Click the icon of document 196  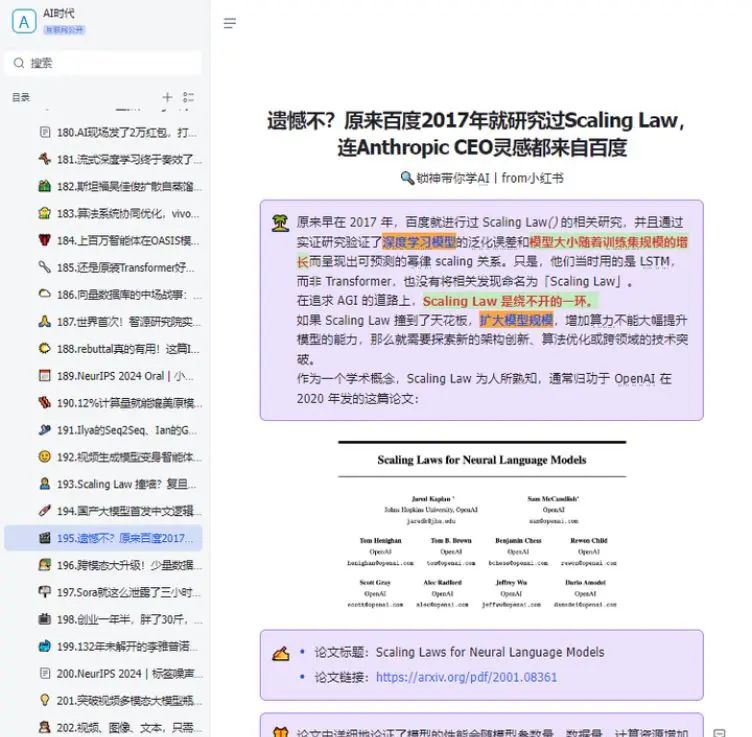click(45, 565)
